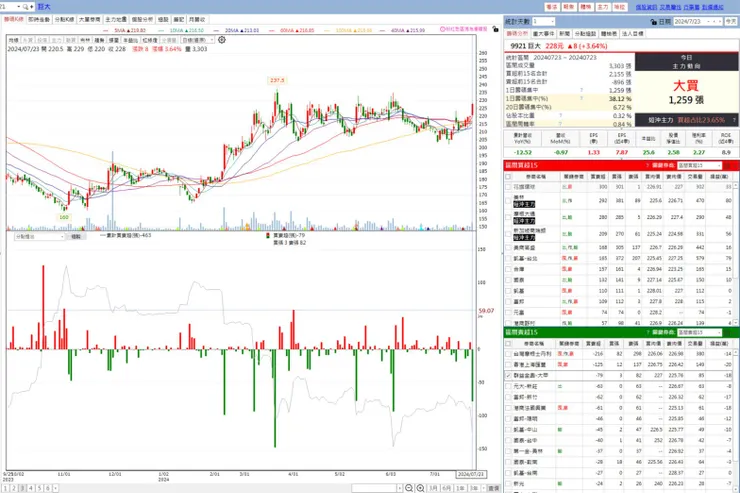Click the 237.5 high price label
The width and height of the screenshot is (740, 493).
tap(277, 80)
